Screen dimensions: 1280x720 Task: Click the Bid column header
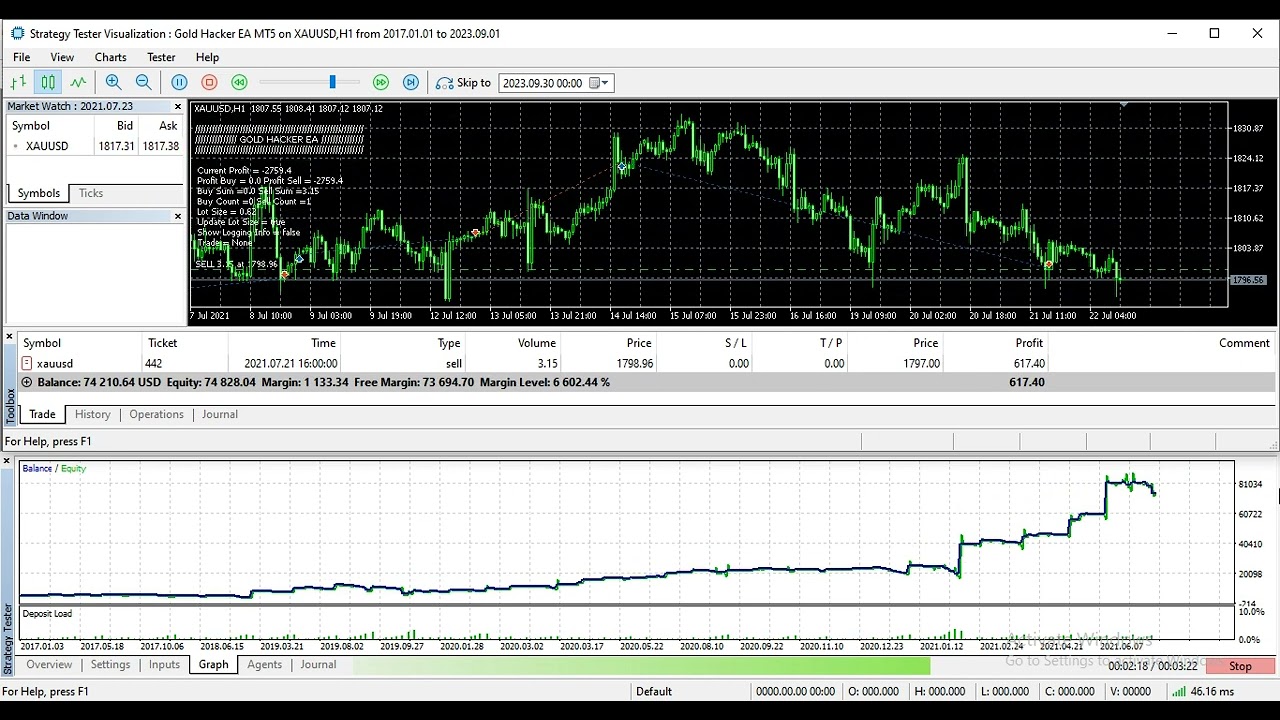coord(124,126)
